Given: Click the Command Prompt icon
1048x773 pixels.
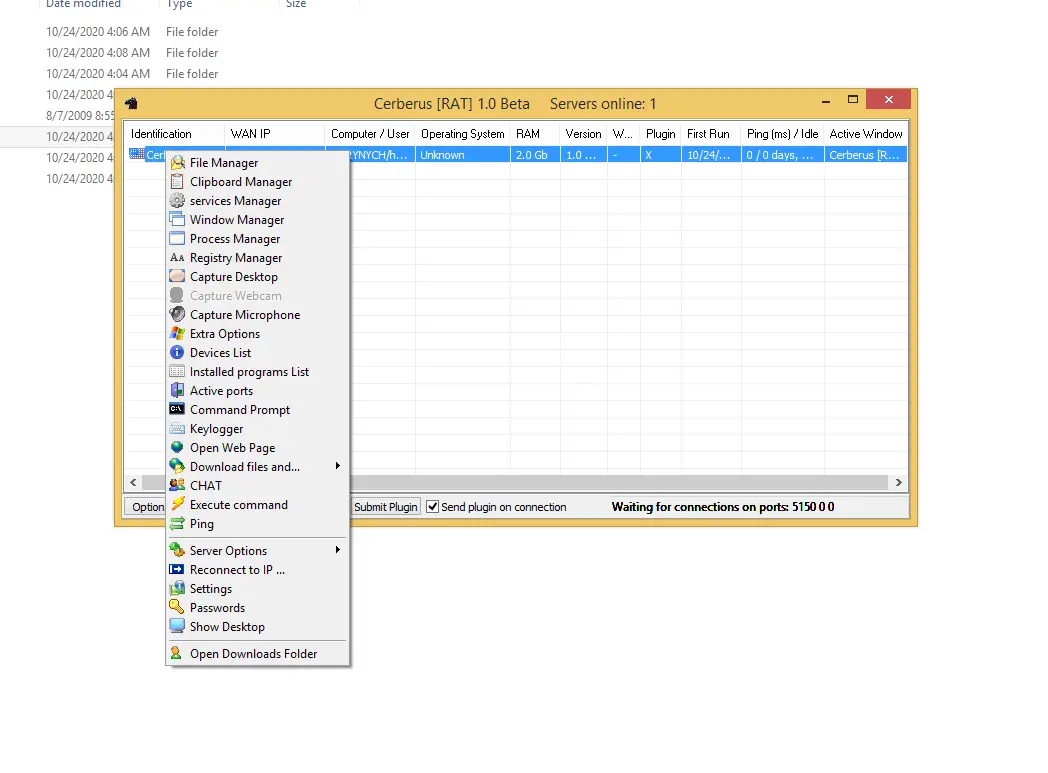Looking at the screenshot, I should coord(177,410).
